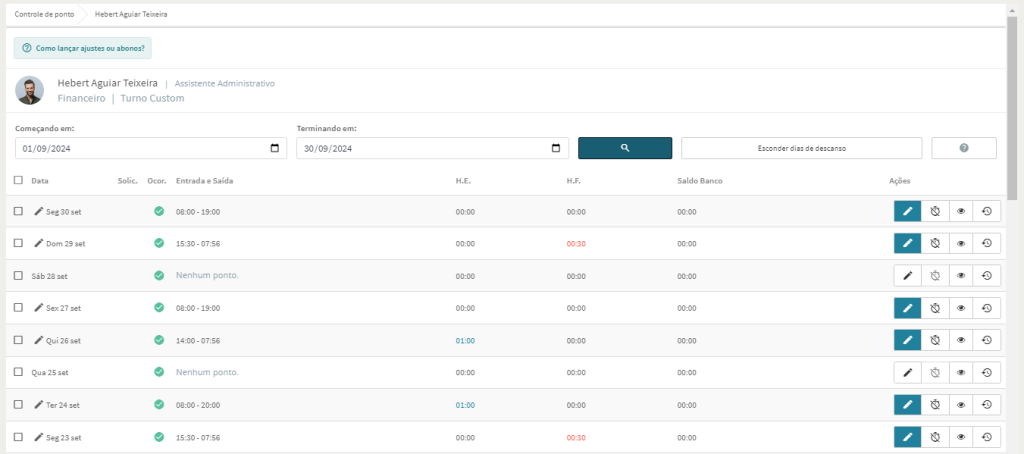
Task: Click clock-off icon for Ter 24 set
Action: tap(935, 404)
